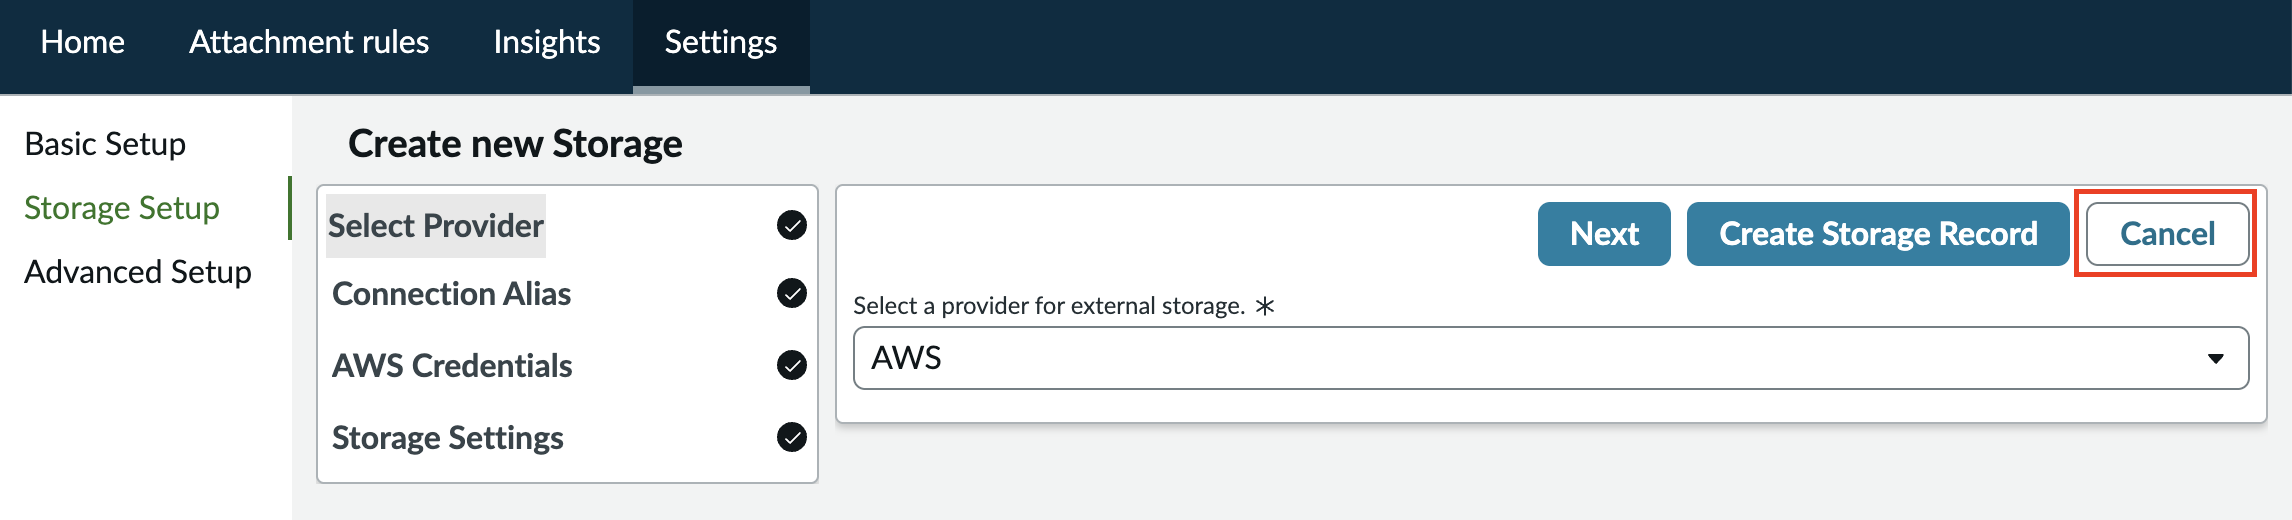Select the Select Provider step
The height and width of the screenshot is (520, 2292).
(x=436, y=226)
